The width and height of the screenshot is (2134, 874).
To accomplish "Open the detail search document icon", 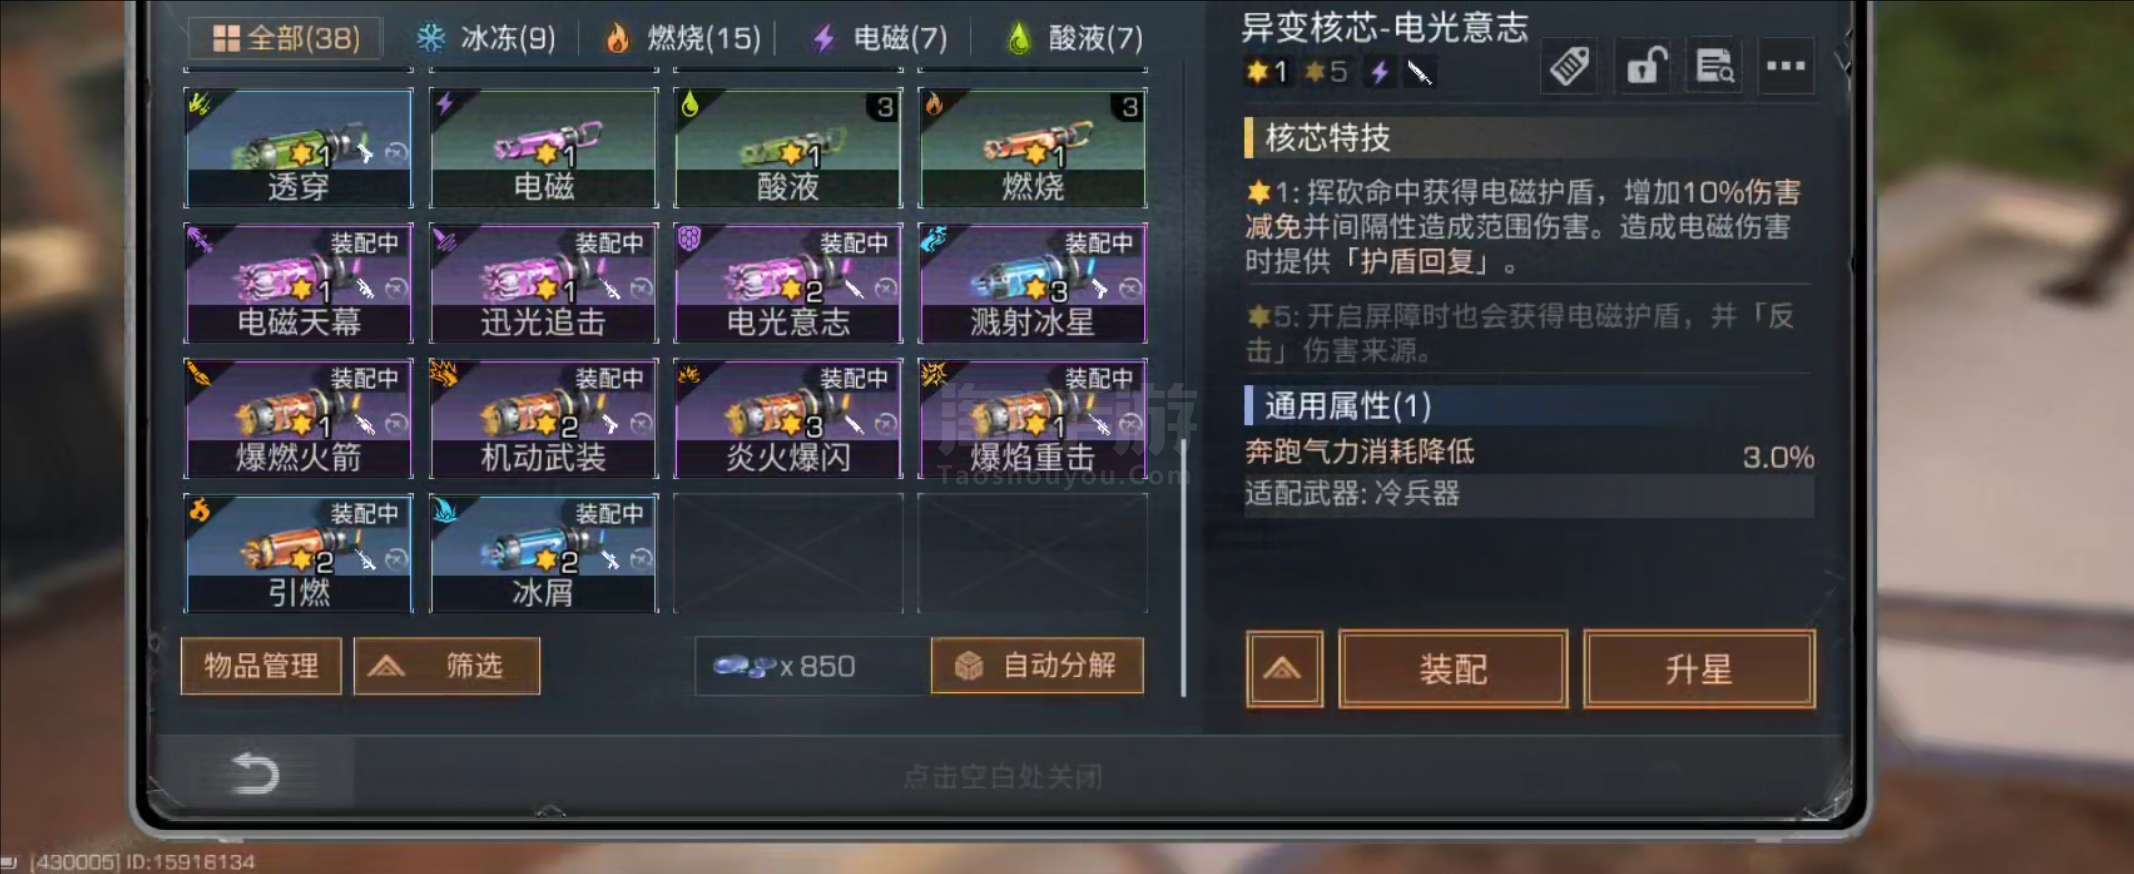I will point(1715,67).
